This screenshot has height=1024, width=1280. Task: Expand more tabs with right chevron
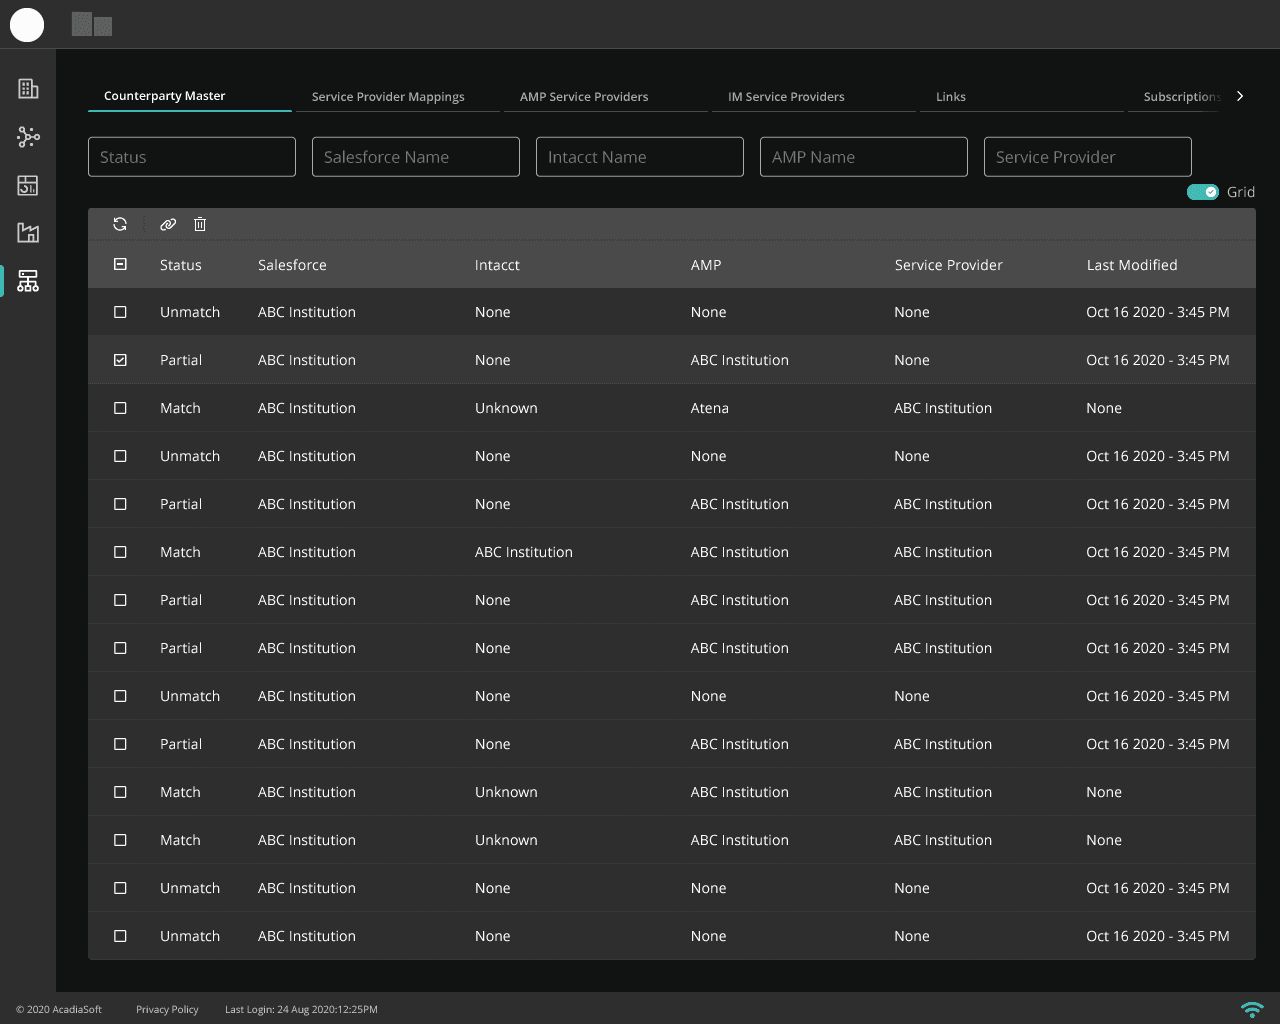click(x=1240, y=96)
